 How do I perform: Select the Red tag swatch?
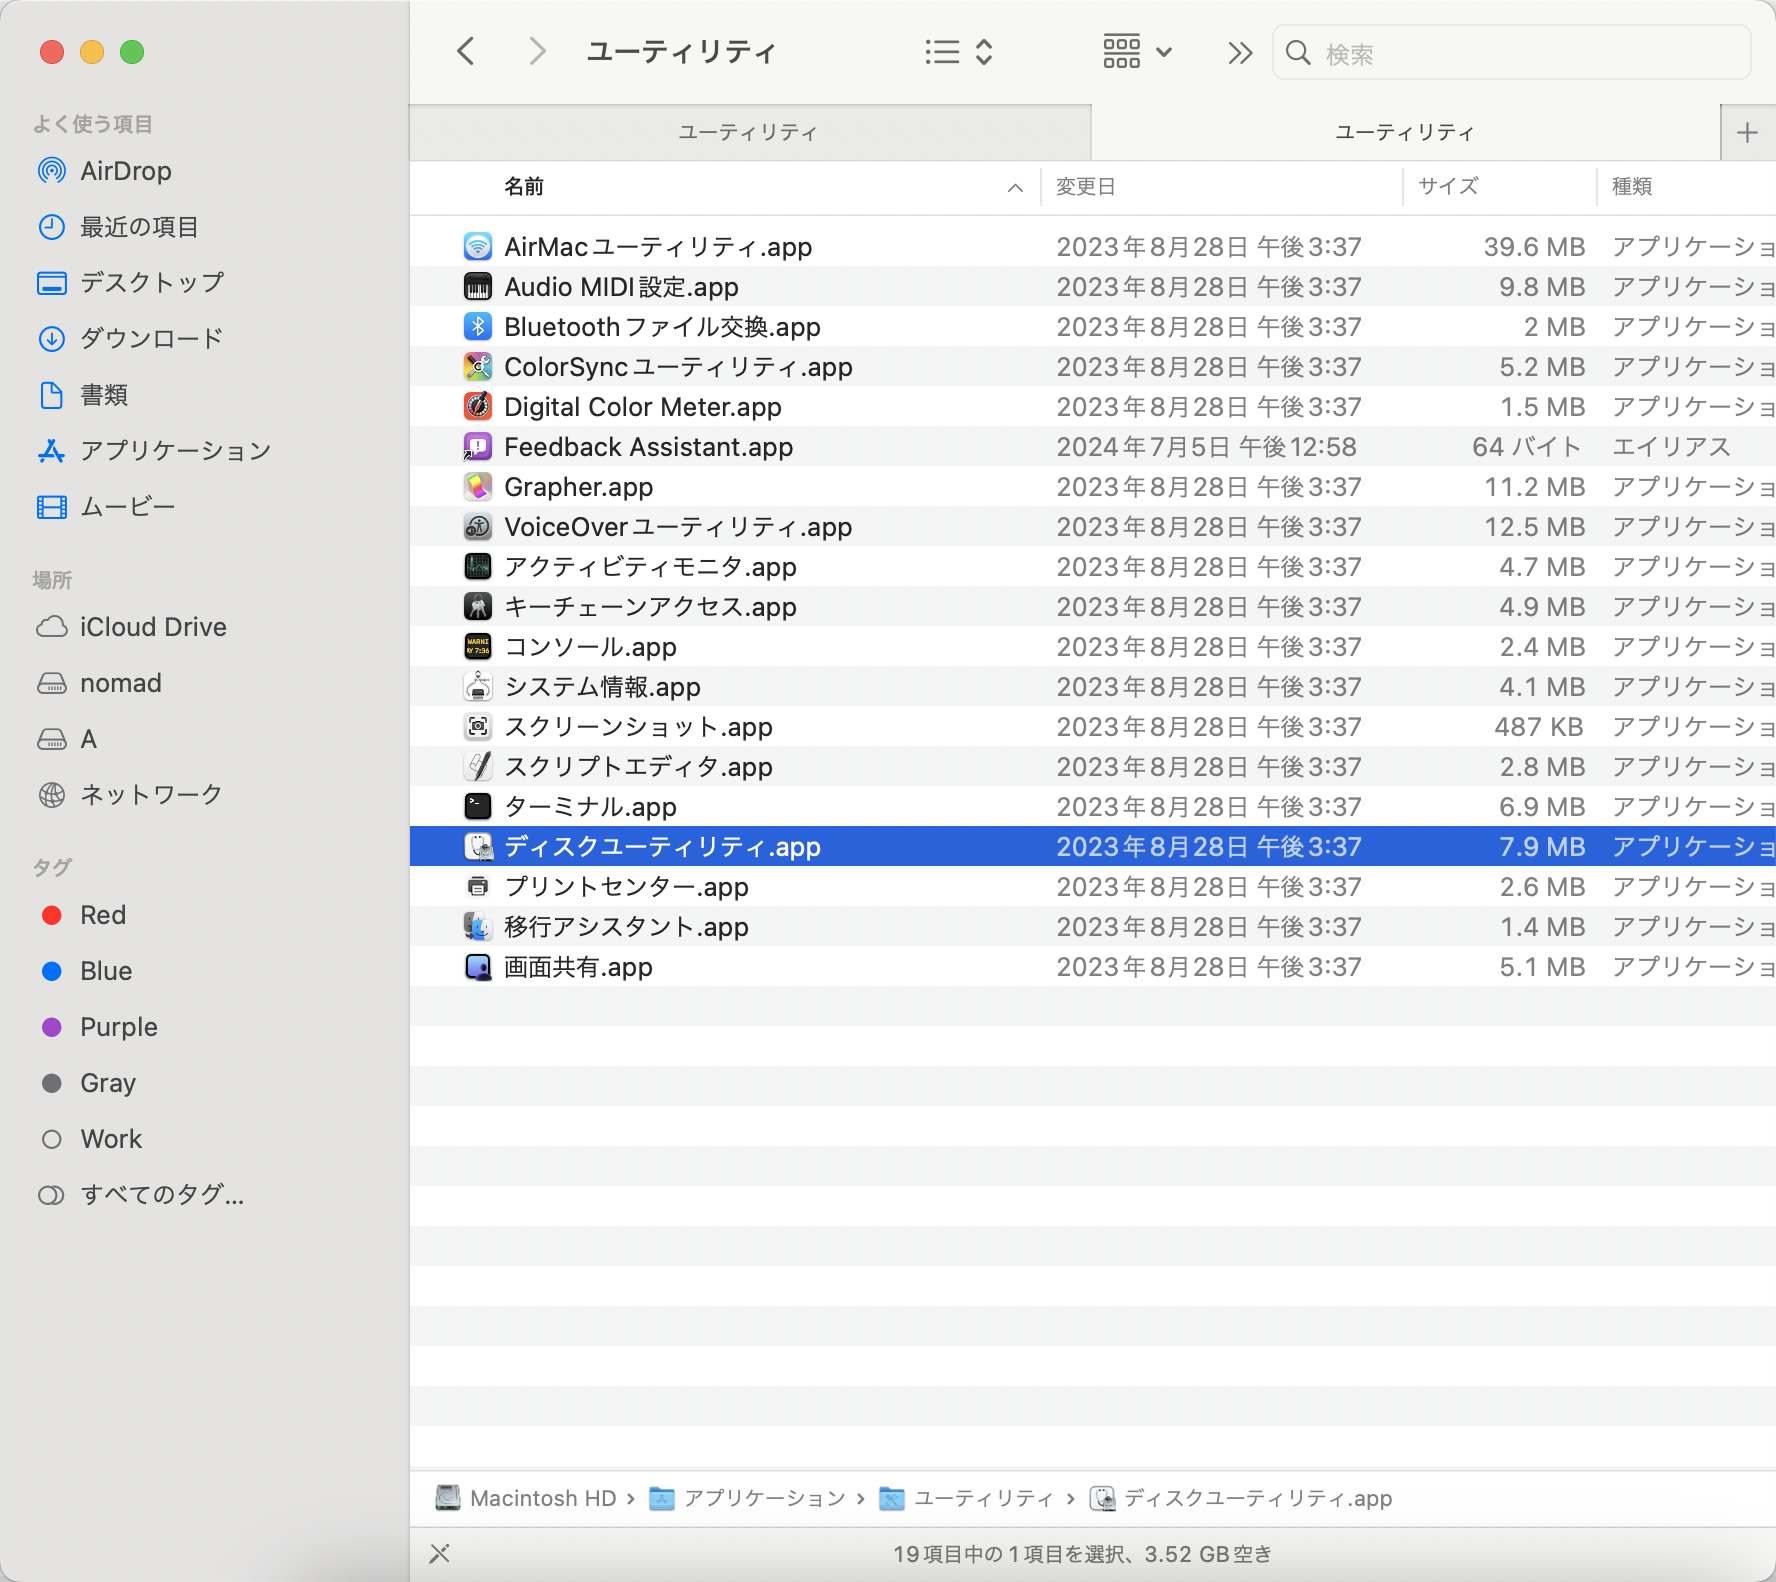pyautogui.click(x=51, y=914)
